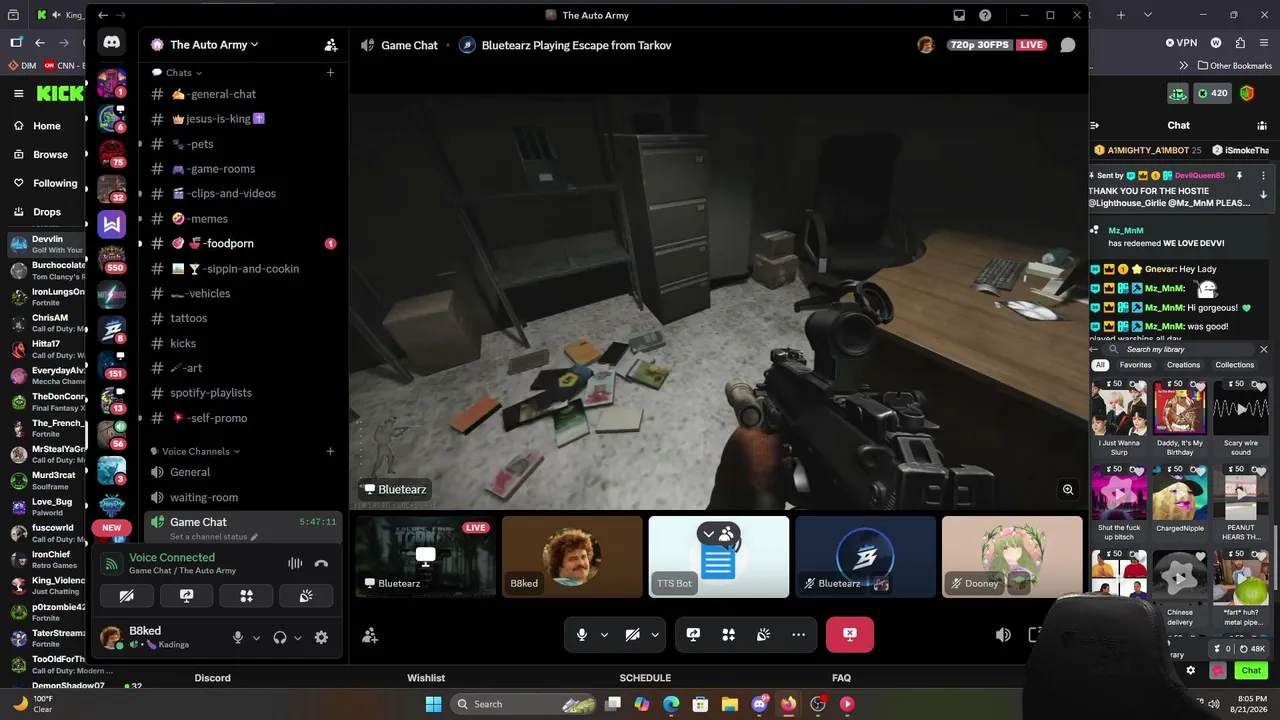The width and height of the screenshot is (1280, 720).
Task: Open more call options ellipsis
Action: tap(798, 634)
